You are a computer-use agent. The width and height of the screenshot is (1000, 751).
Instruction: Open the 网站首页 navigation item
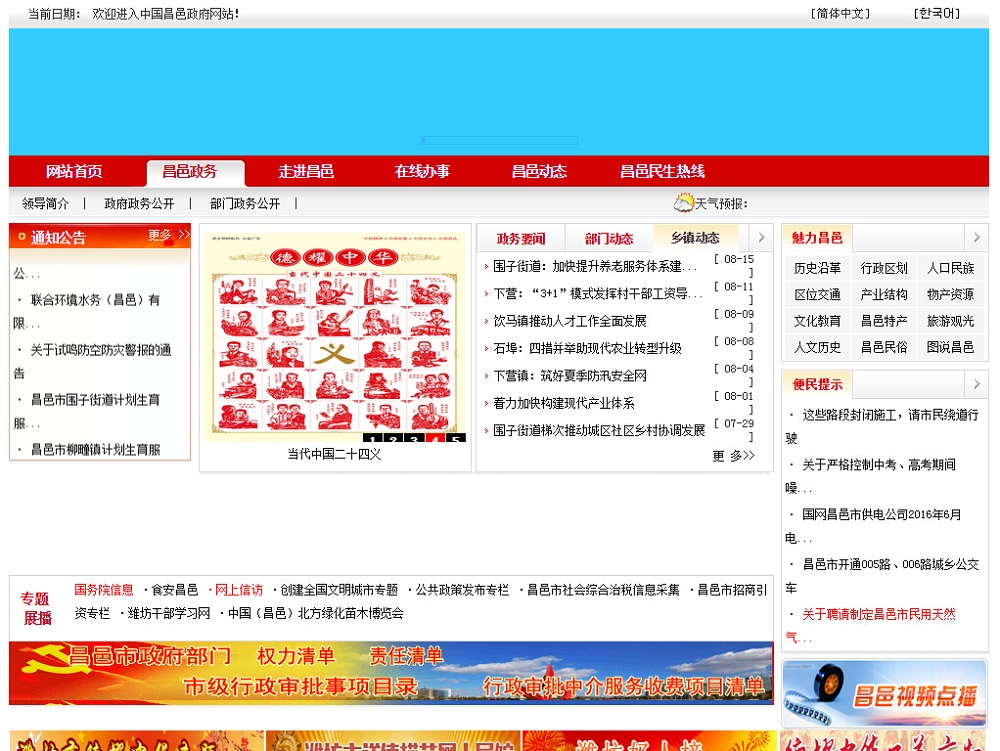[x=74, y=171]
